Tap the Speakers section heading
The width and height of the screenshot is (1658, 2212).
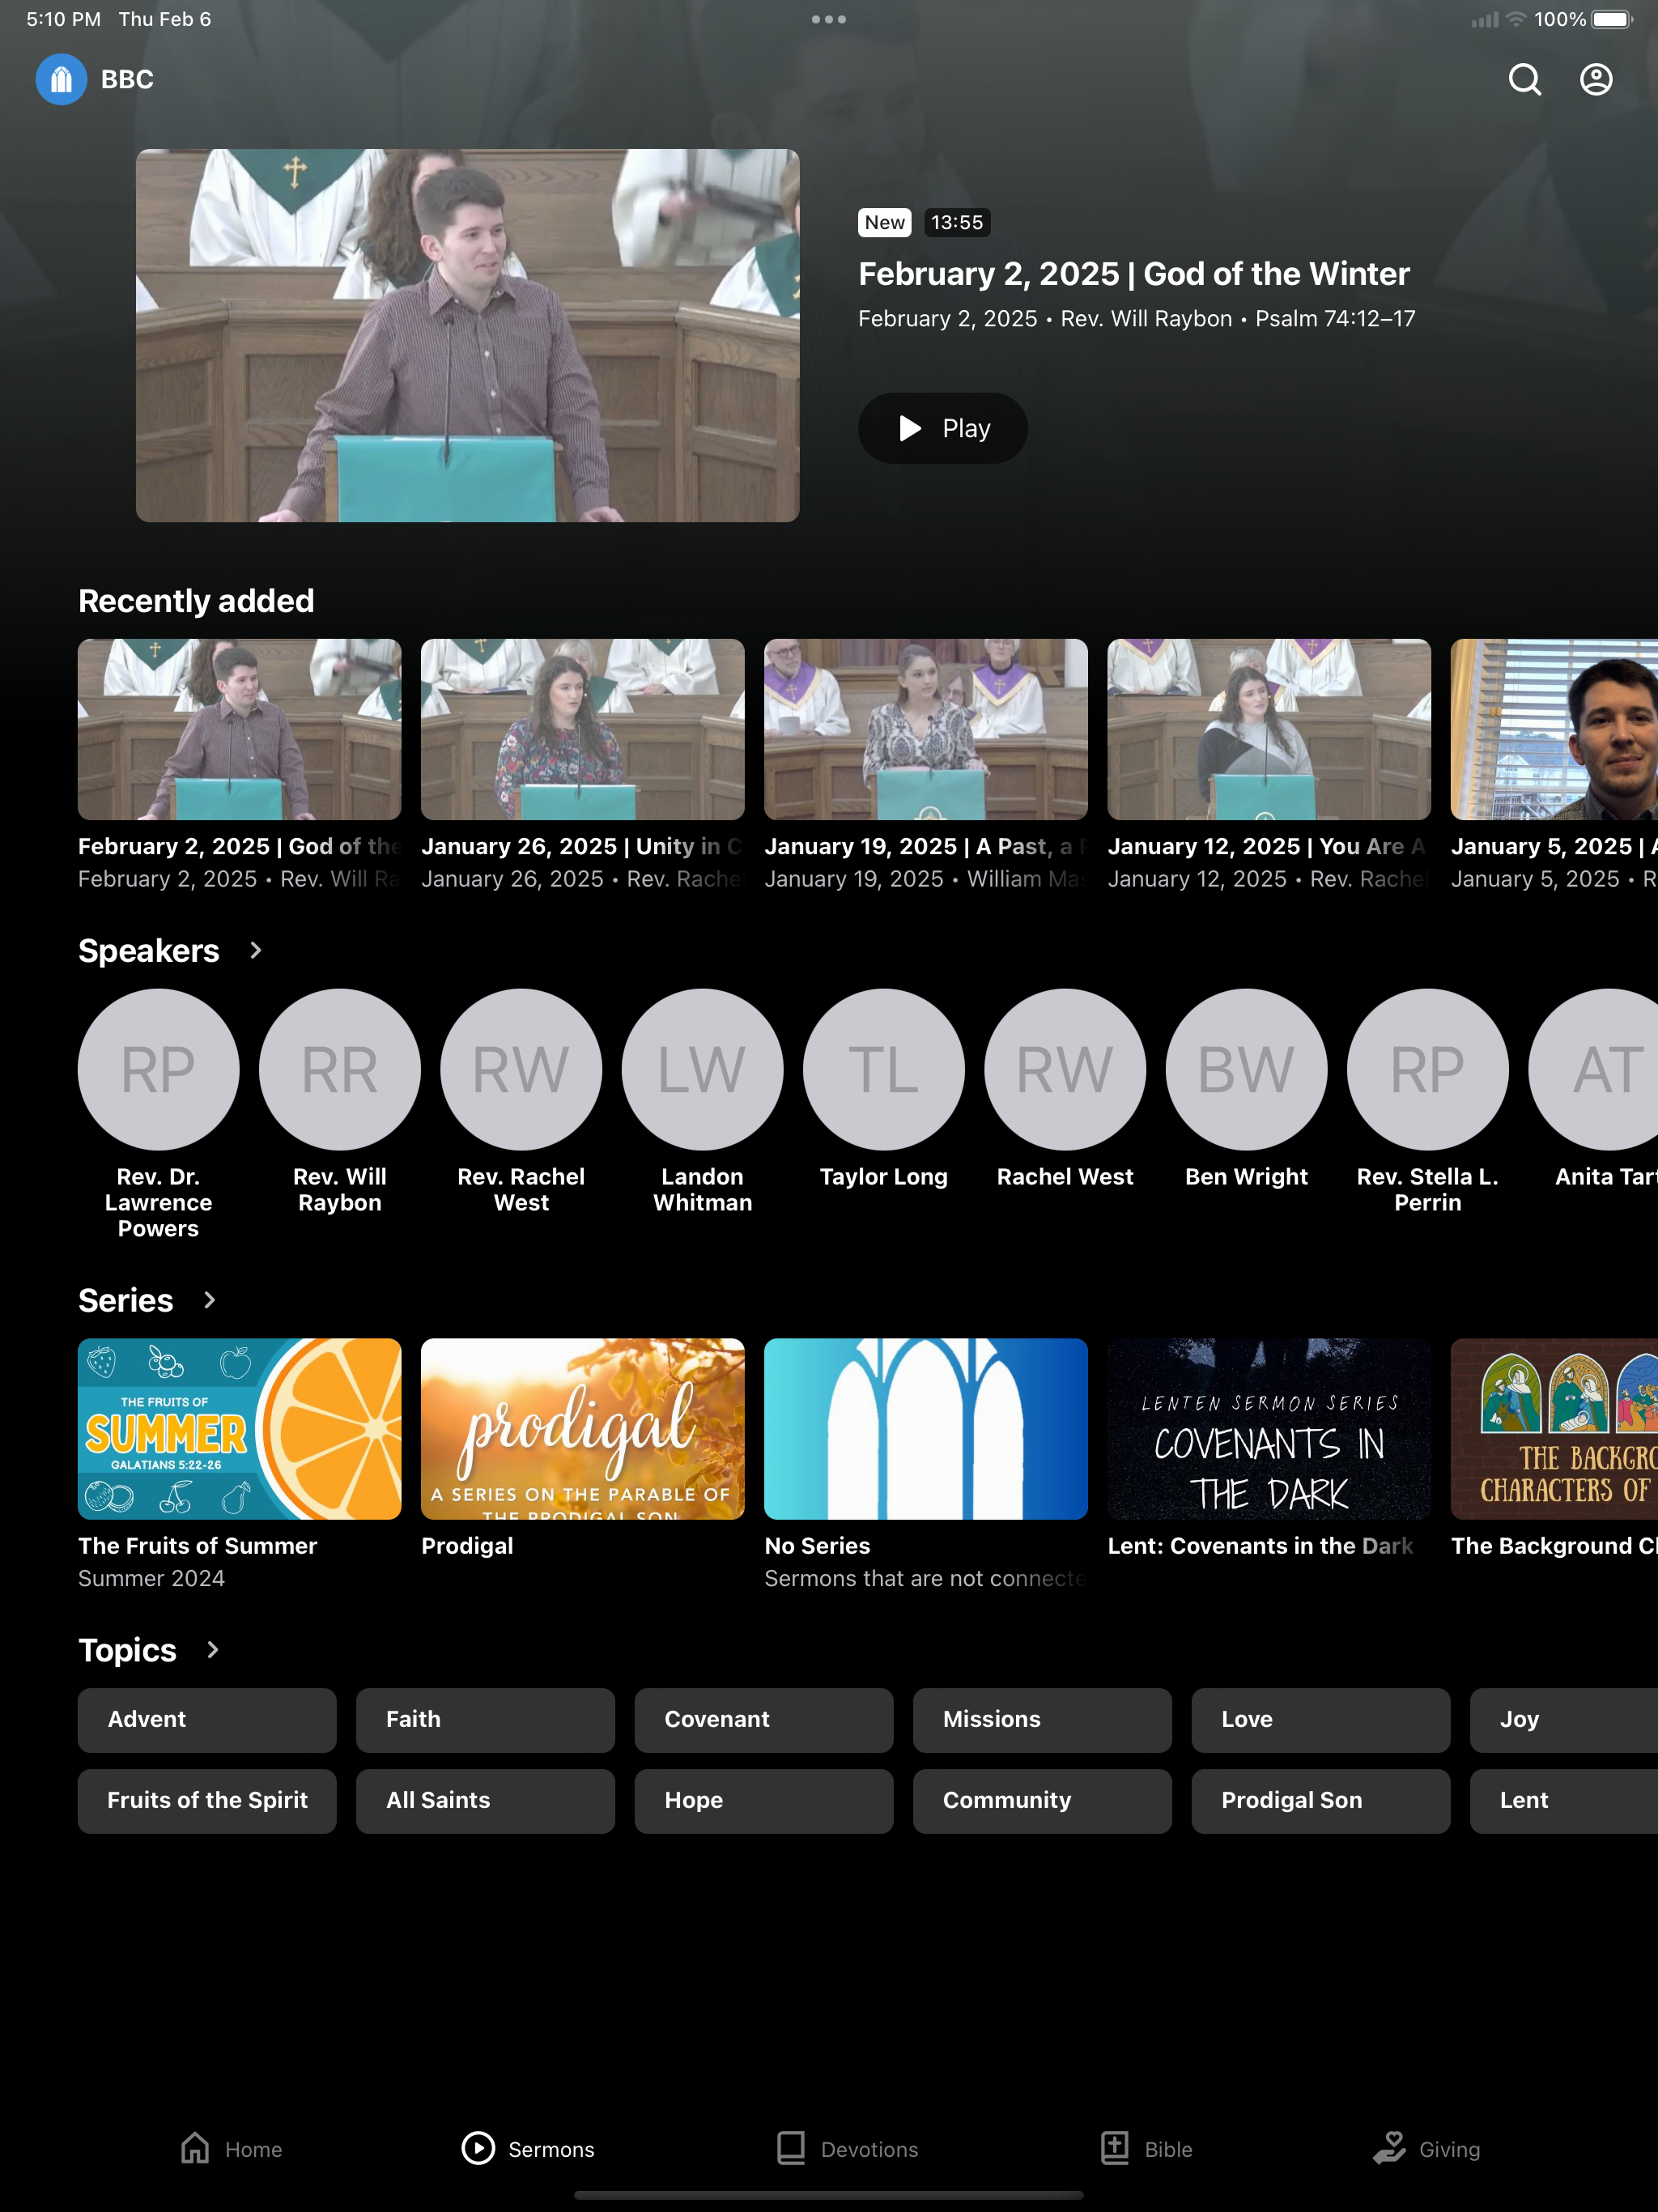(149, 950)
